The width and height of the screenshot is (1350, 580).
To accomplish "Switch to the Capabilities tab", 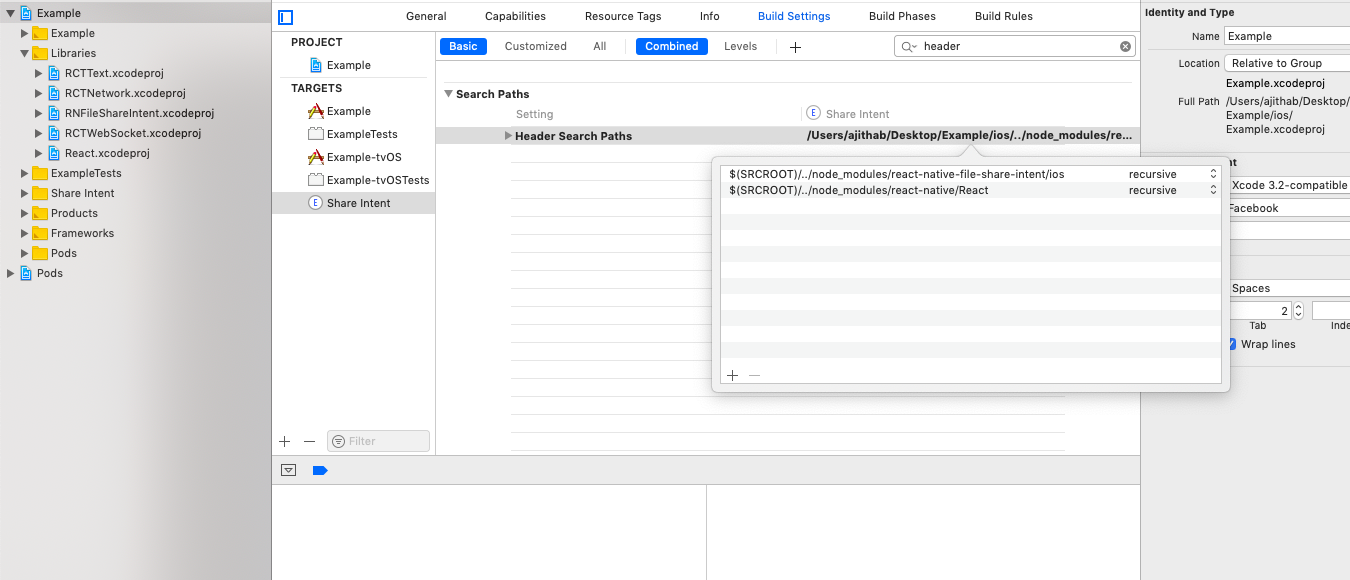I will (x=515, y=16).
